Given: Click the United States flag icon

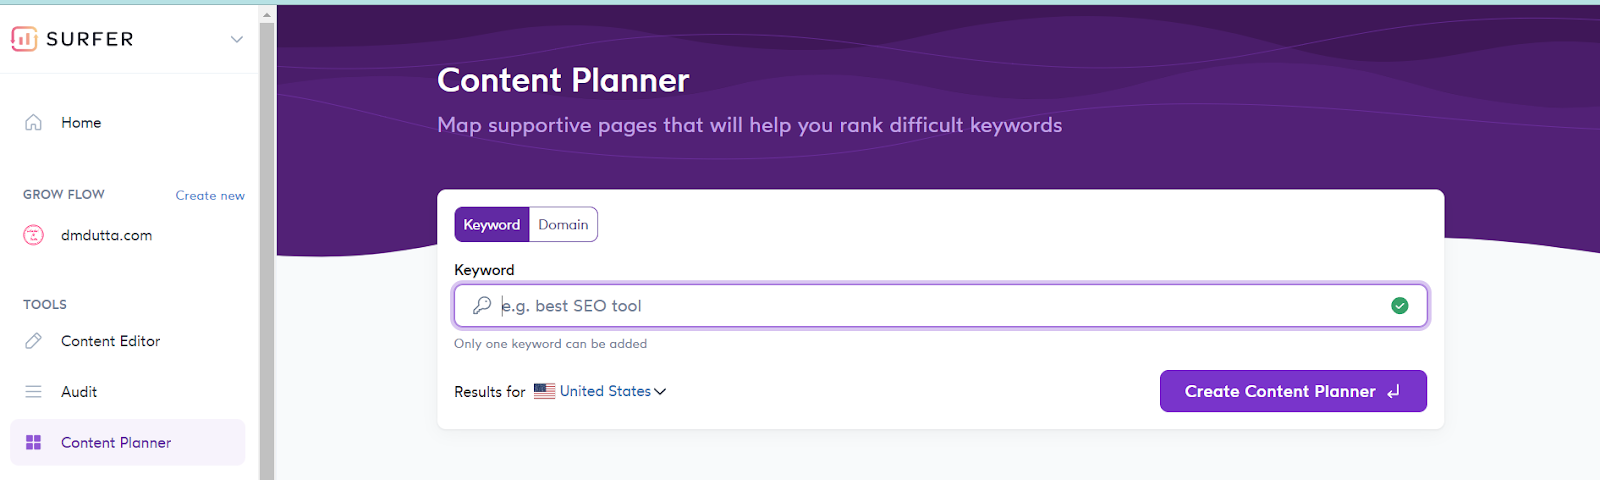Looking at the screenshot, I should 544,391.
